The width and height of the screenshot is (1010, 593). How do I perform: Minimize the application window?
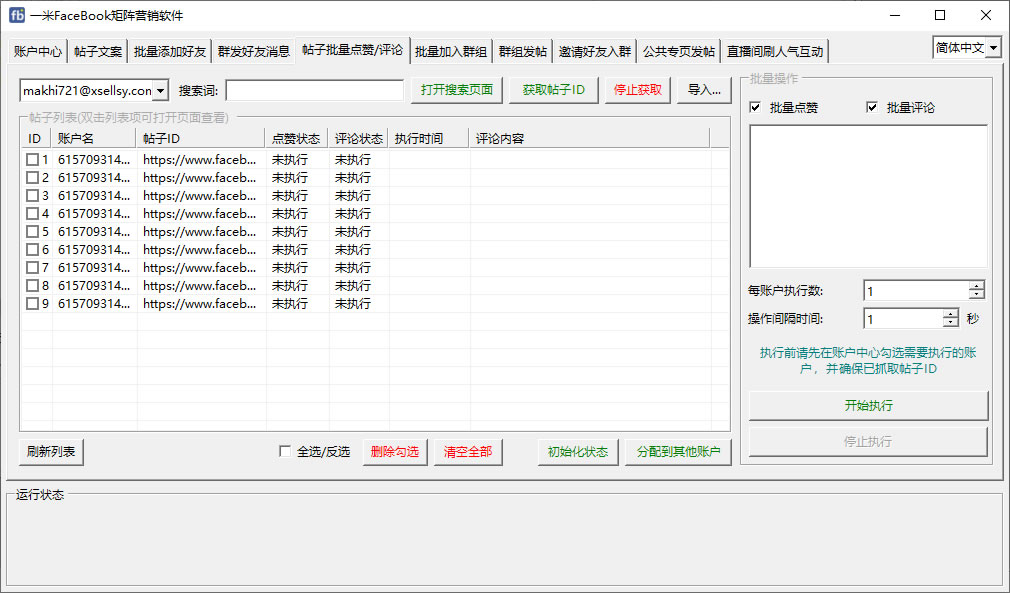[x=895, y=15]
